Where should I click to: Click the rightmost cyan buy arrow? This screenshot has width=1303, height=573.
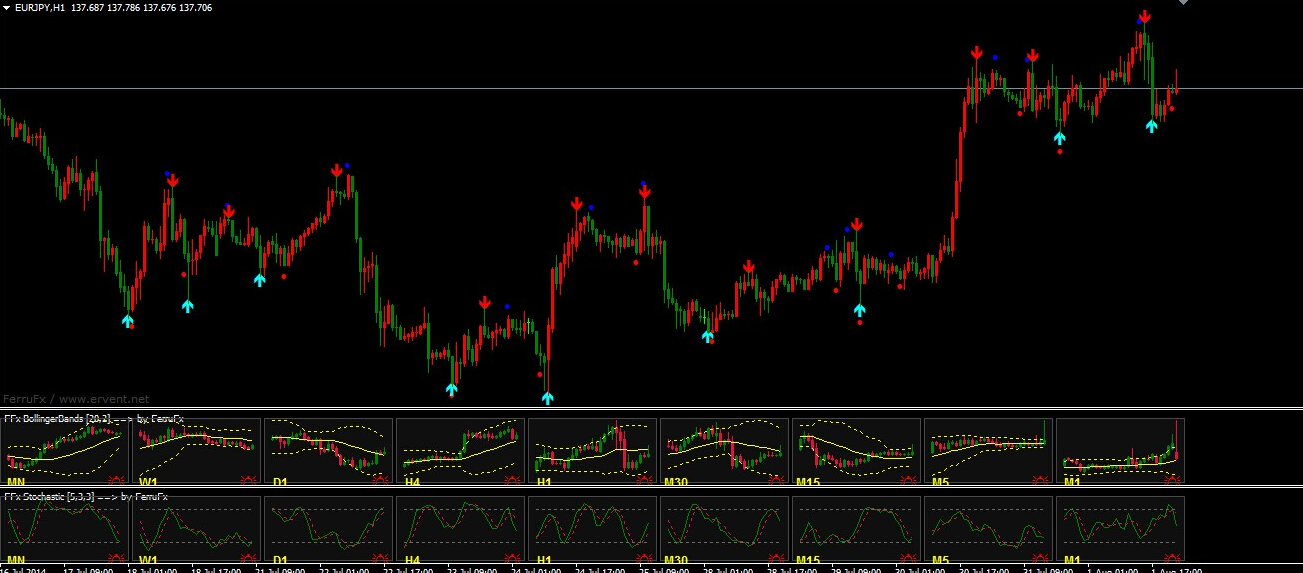[x=1151, y=125]
